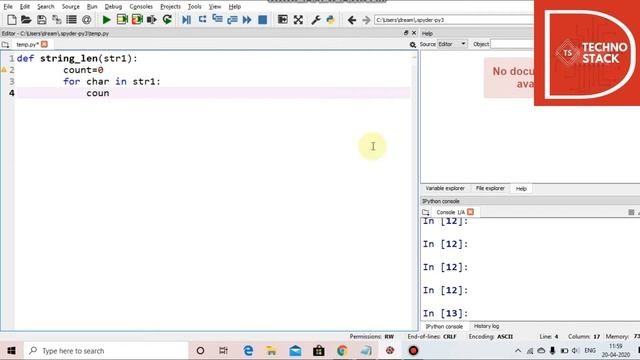Save the current file
The height and width of the screenshot is (360, 640).
tap(41, 20)
